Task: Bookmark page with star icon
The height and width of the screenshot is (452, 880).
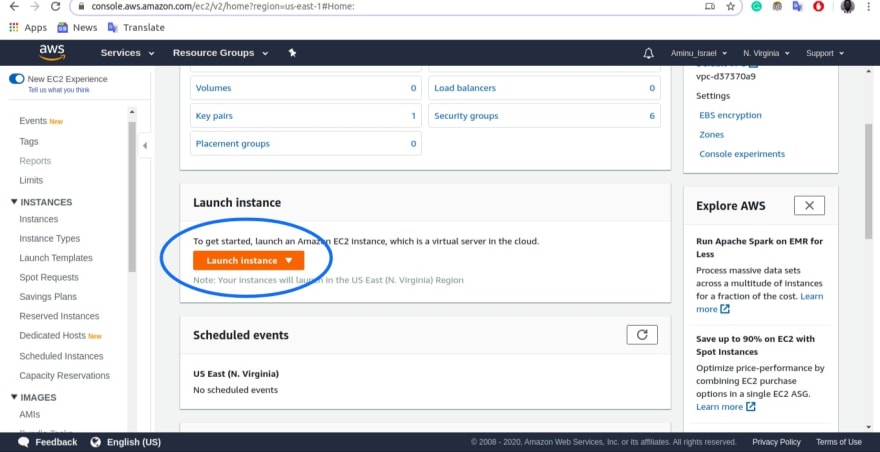Action: point(730,7)
